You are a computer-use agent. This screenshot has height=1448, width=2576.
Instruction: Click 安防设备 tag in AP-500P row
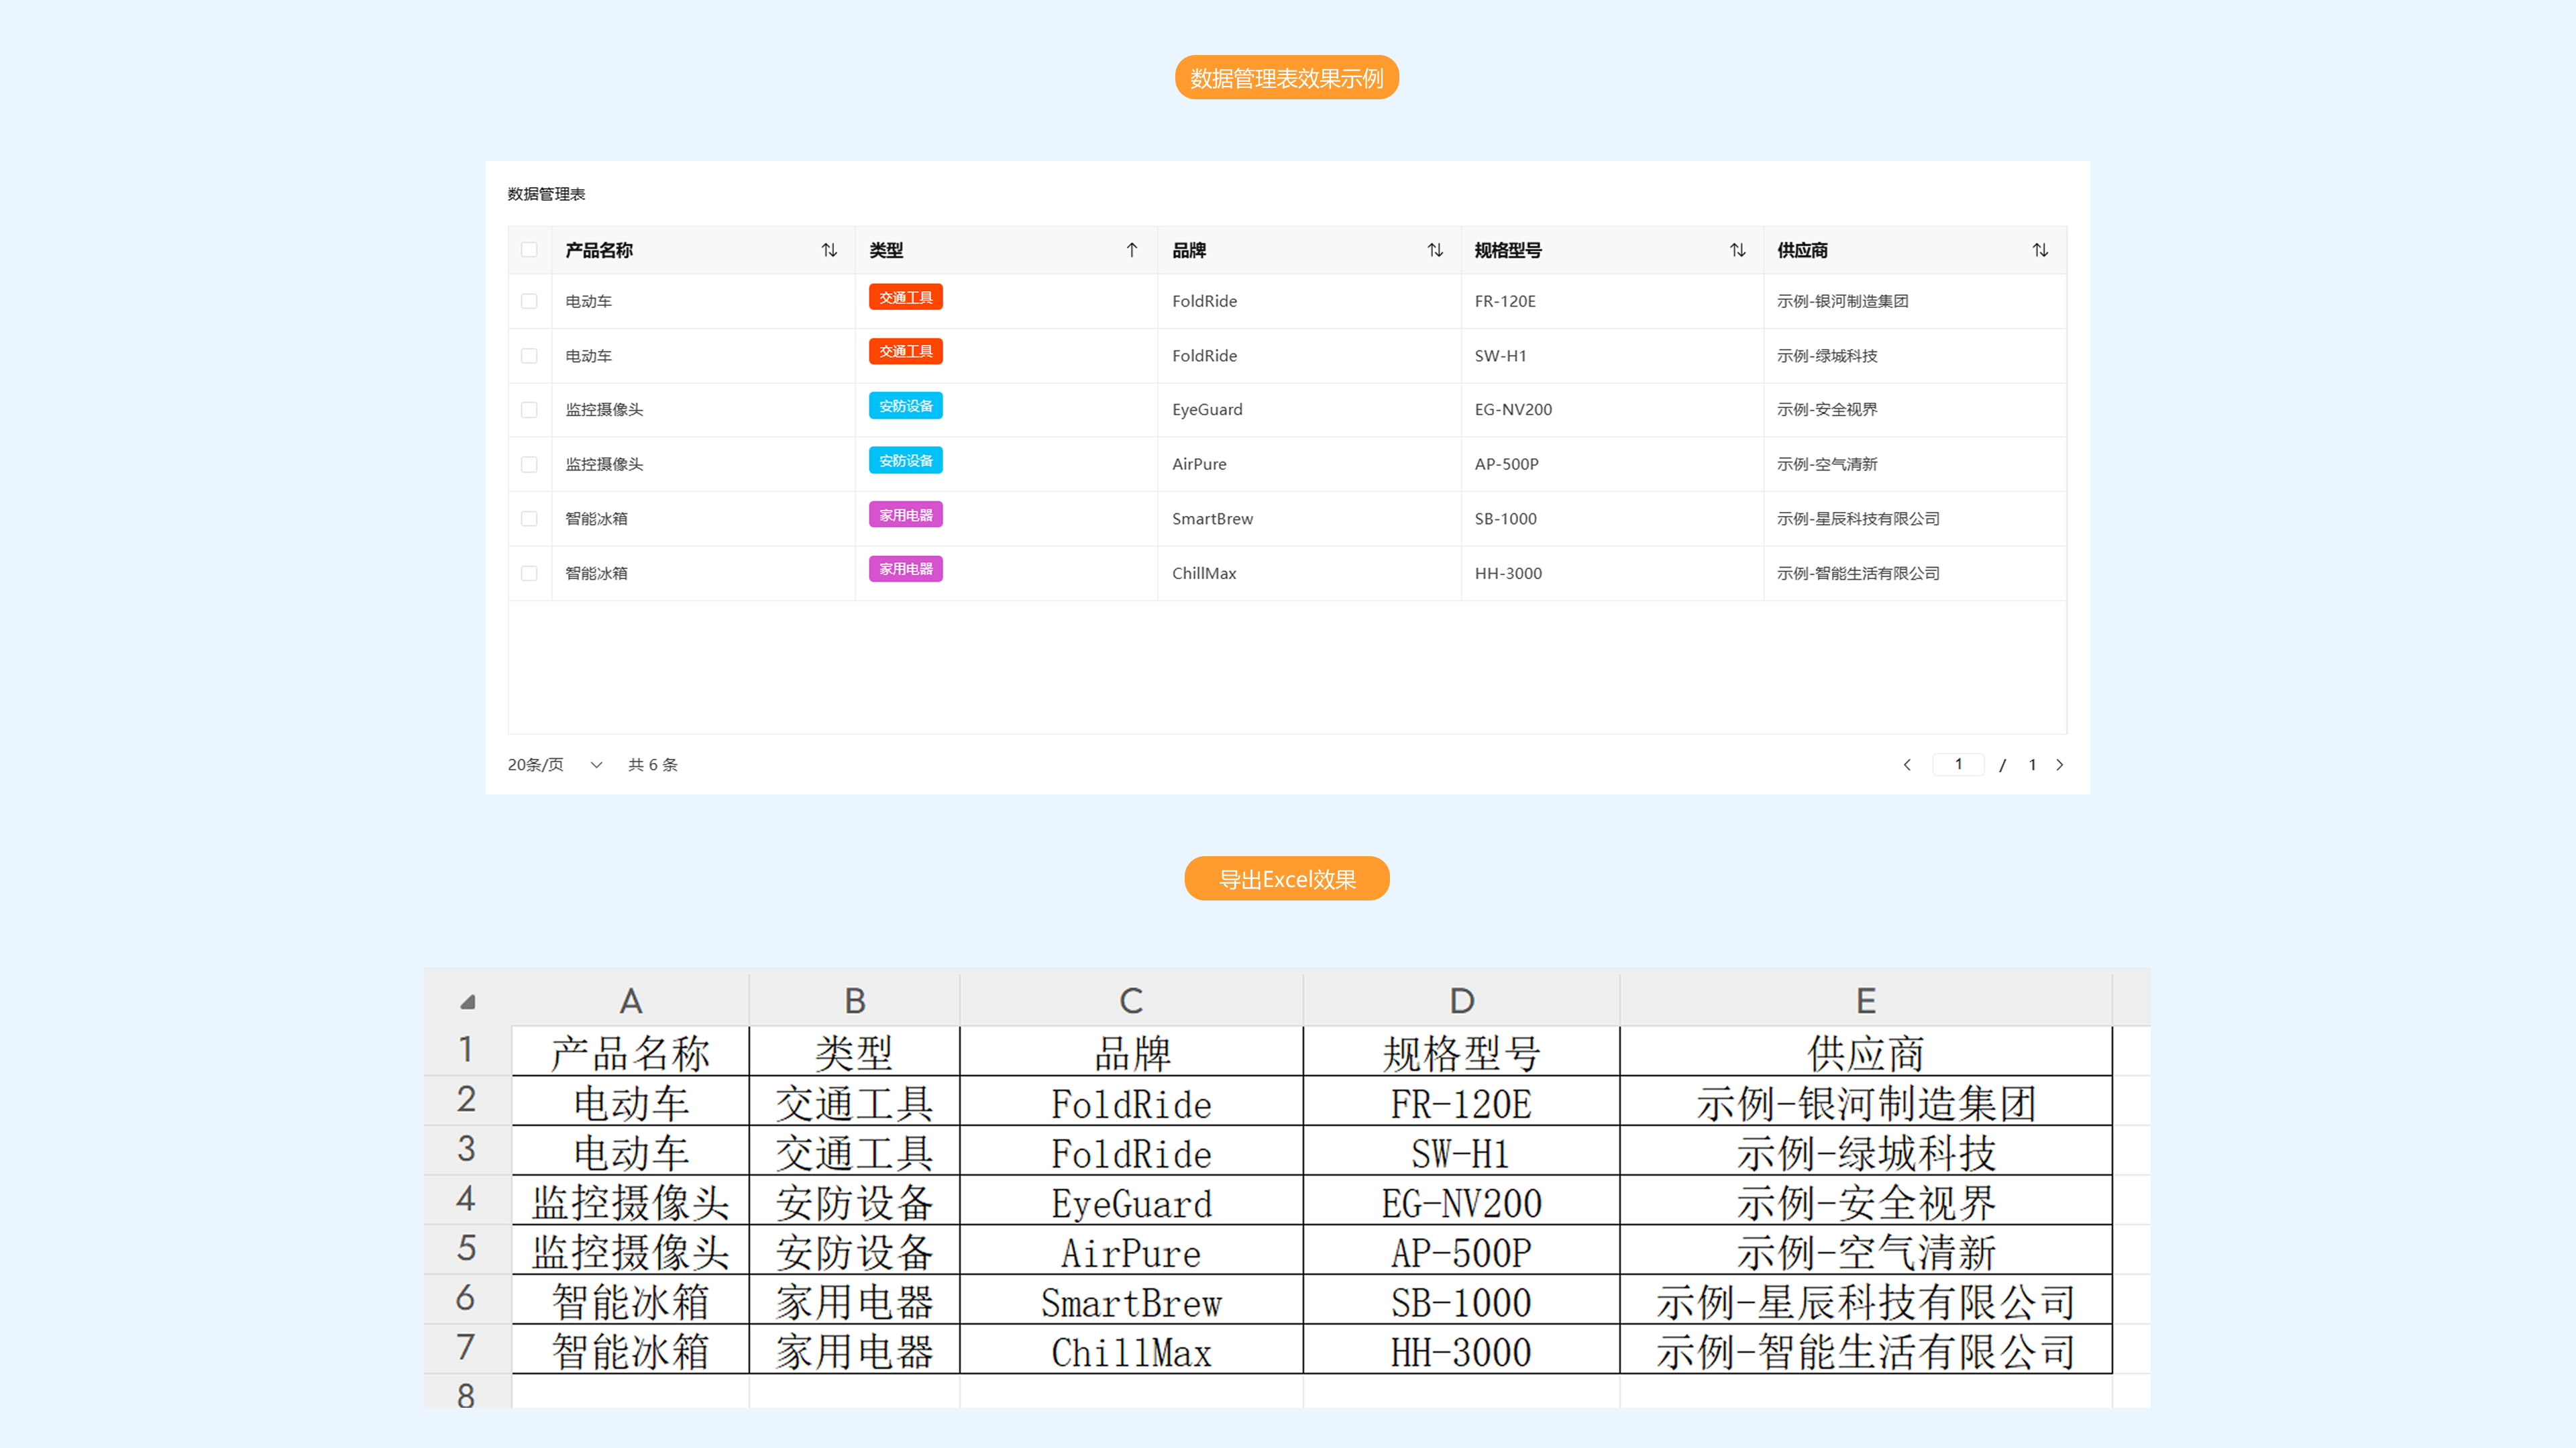click(x=905, y=461)
